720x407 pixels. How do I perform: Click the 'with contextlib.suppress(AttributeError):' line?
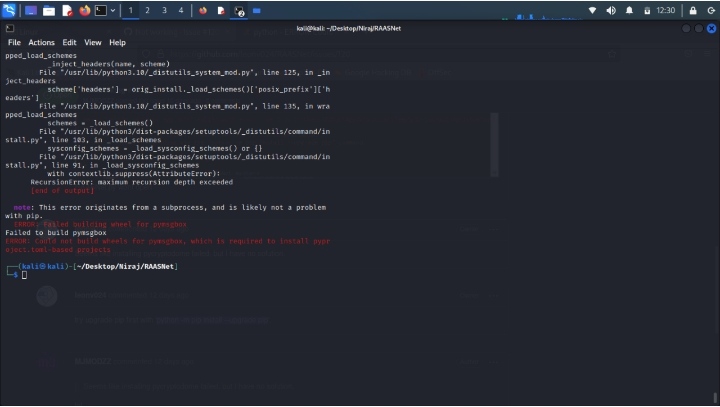tap(134, 174)
